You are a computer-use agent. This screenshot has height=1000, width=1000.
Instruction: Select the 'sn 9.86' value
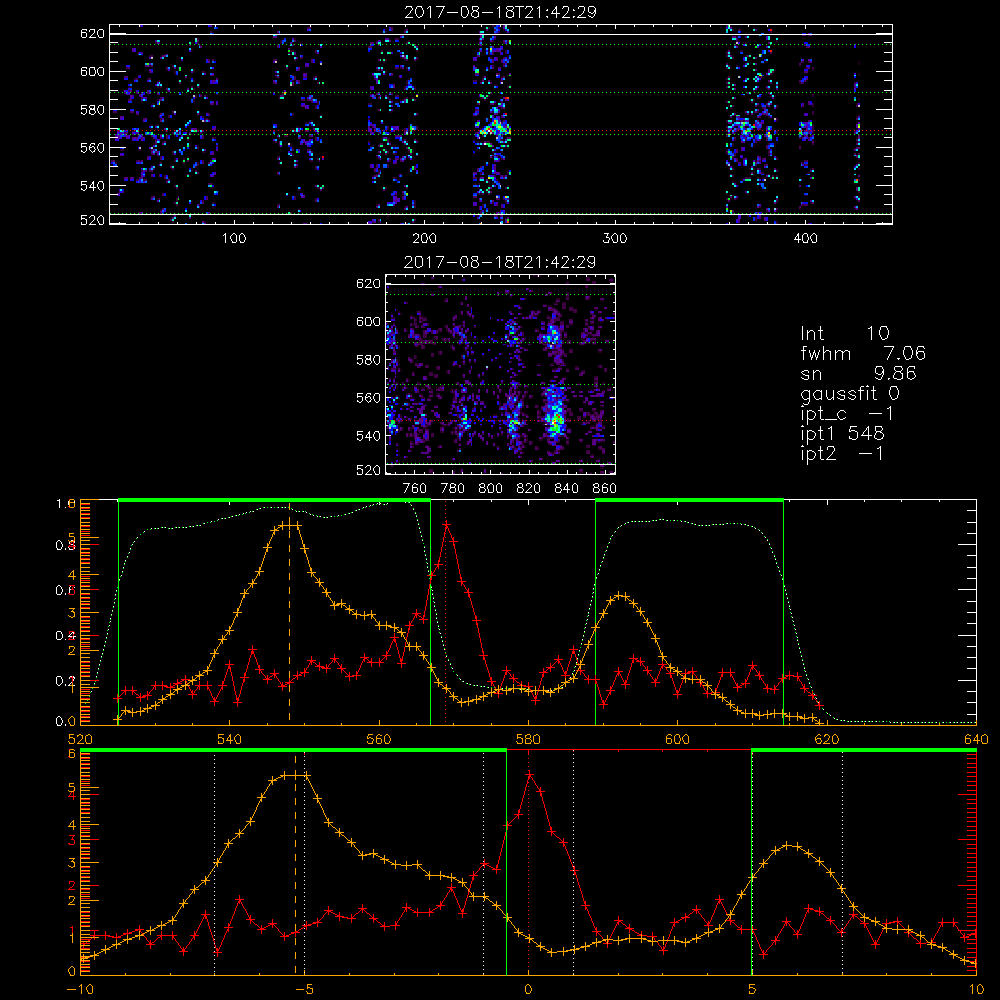tap(858, 373)
